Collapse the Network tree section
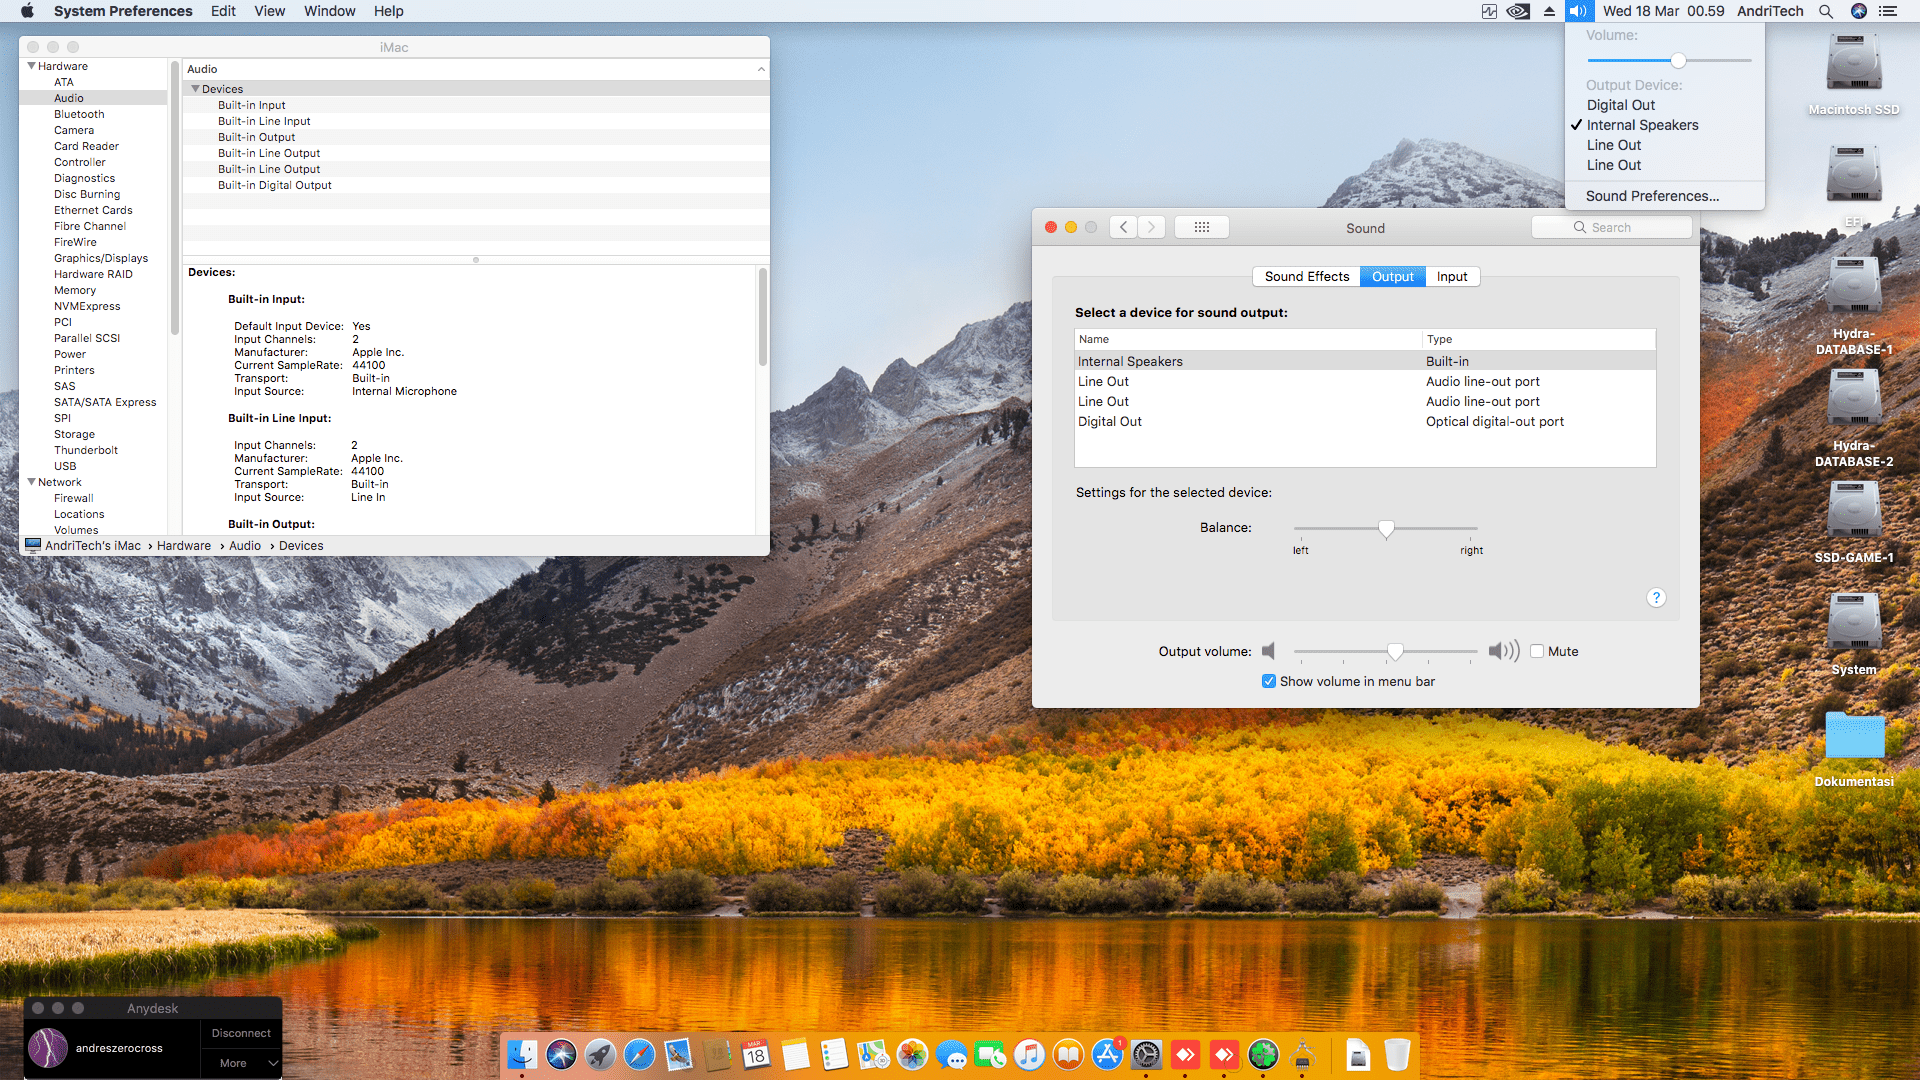The height and width of the screenshot is (1080, 1920). point(31,482)
